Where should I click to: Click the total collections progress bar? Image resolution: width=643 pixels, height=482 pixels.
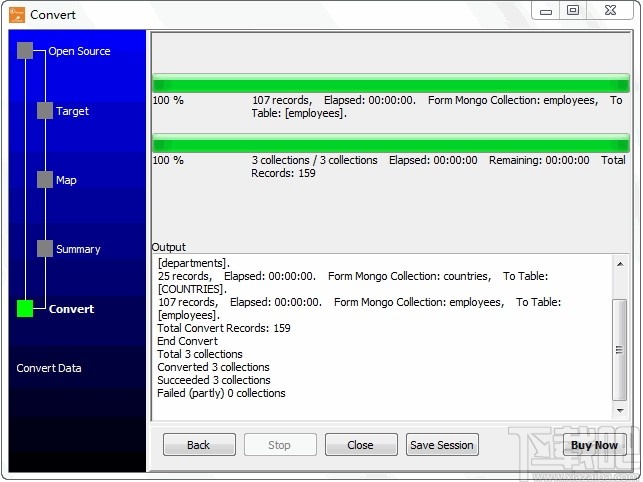click(x=391, y=143)
